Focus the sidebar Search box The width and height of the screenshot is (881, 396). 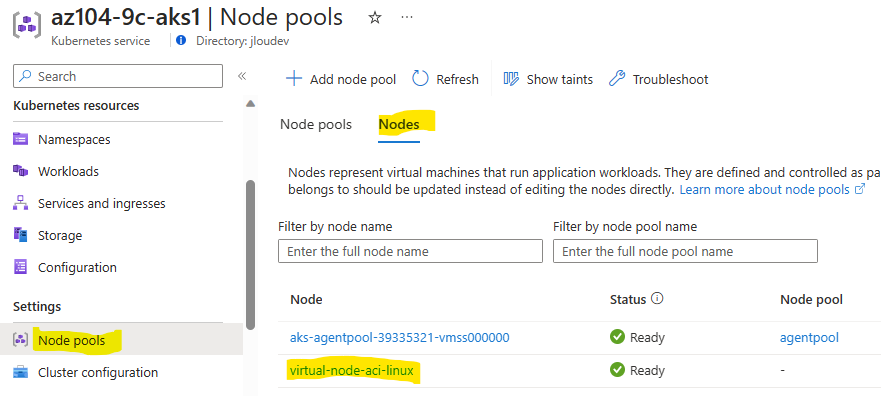point(118,76)
